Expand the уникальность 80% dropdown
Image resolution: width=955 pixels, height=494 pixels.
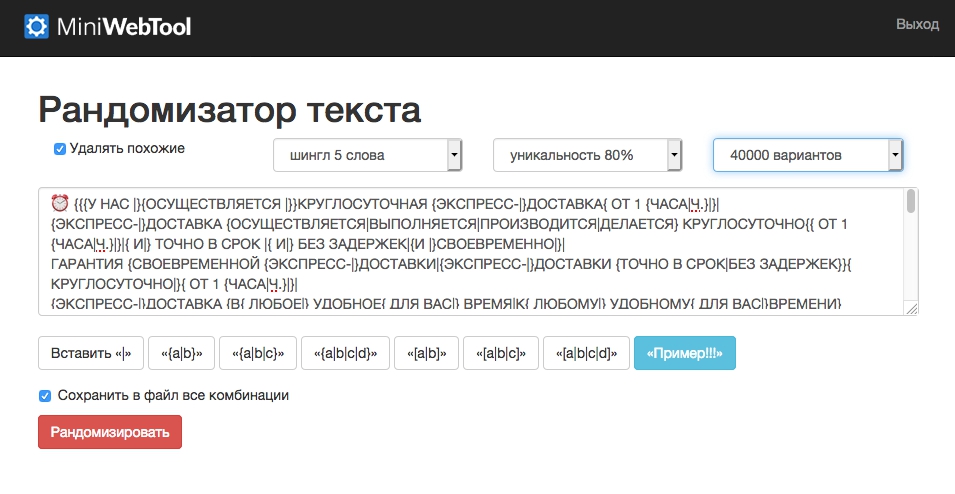point(587,155)
